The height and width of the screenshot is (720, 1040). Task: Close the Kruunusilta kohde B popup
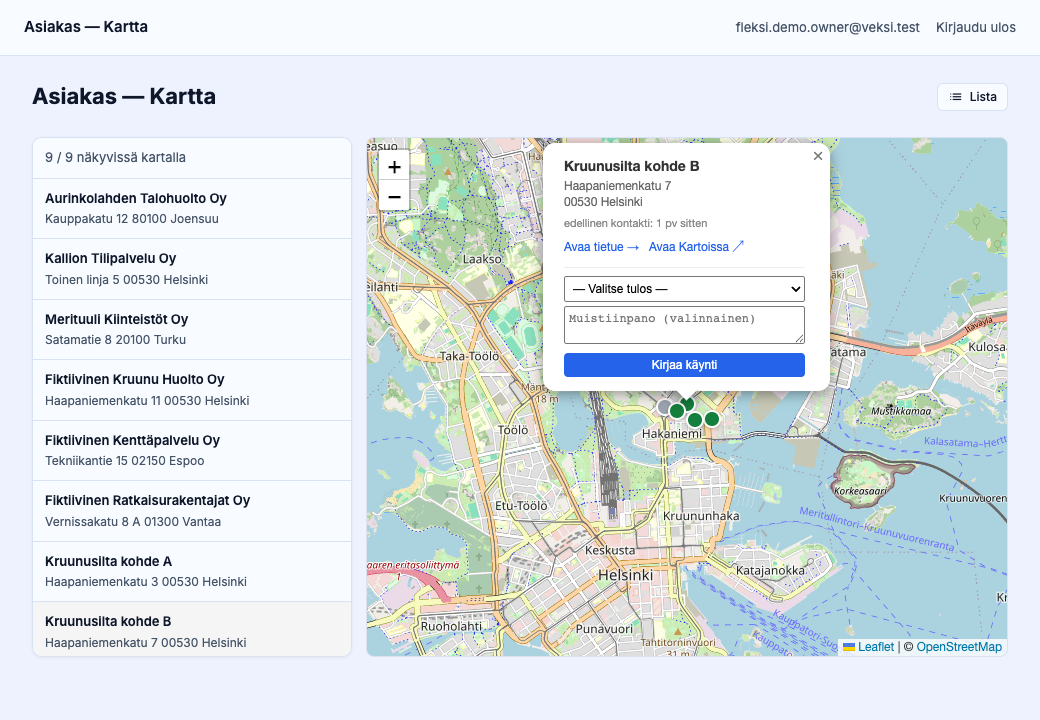[818, 156]
